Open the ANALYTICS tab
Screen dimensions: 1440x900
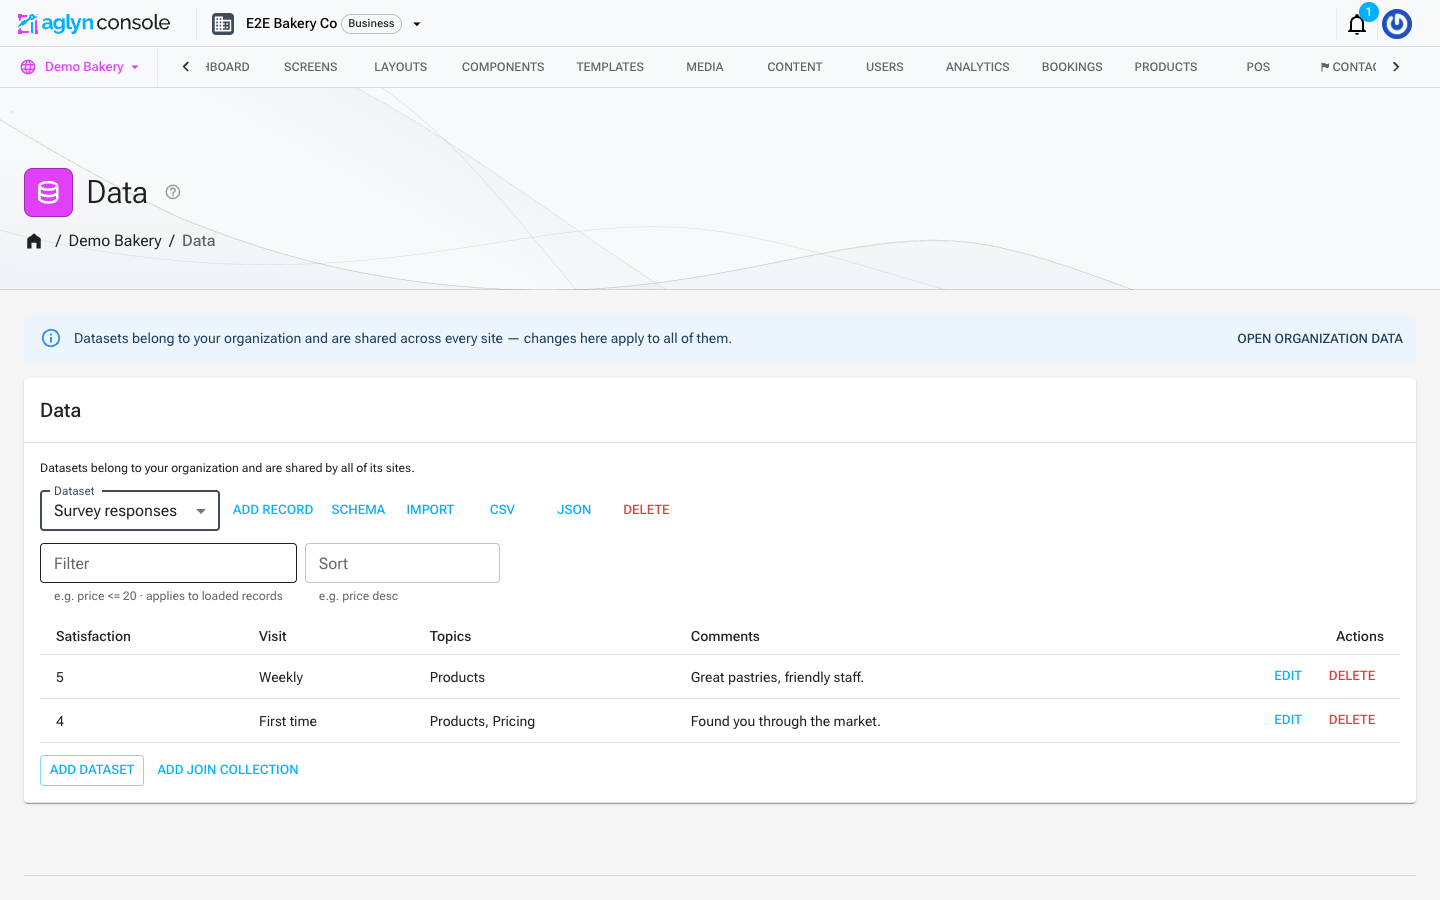click(x=977, y=67)
